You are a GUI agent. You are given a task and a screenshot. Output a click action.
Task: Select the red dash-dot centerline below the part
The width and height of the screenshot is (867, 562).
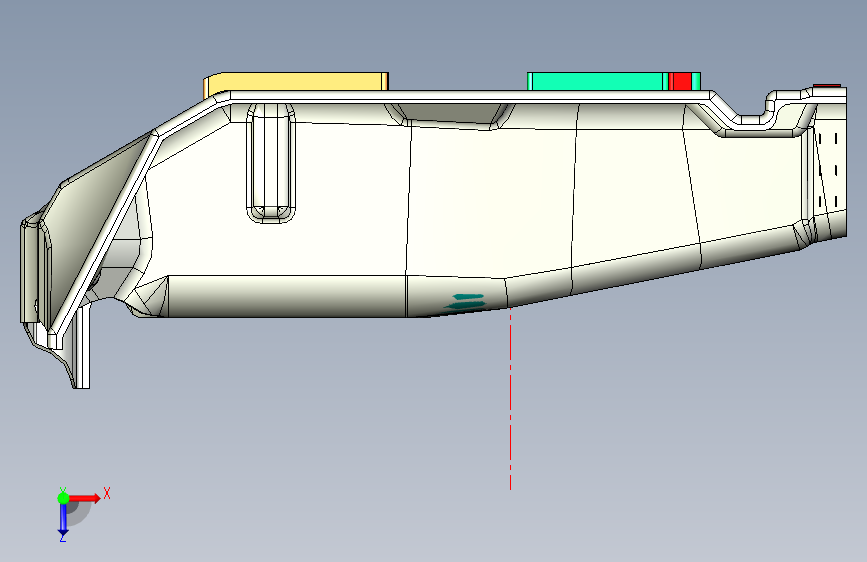point(510,398)
